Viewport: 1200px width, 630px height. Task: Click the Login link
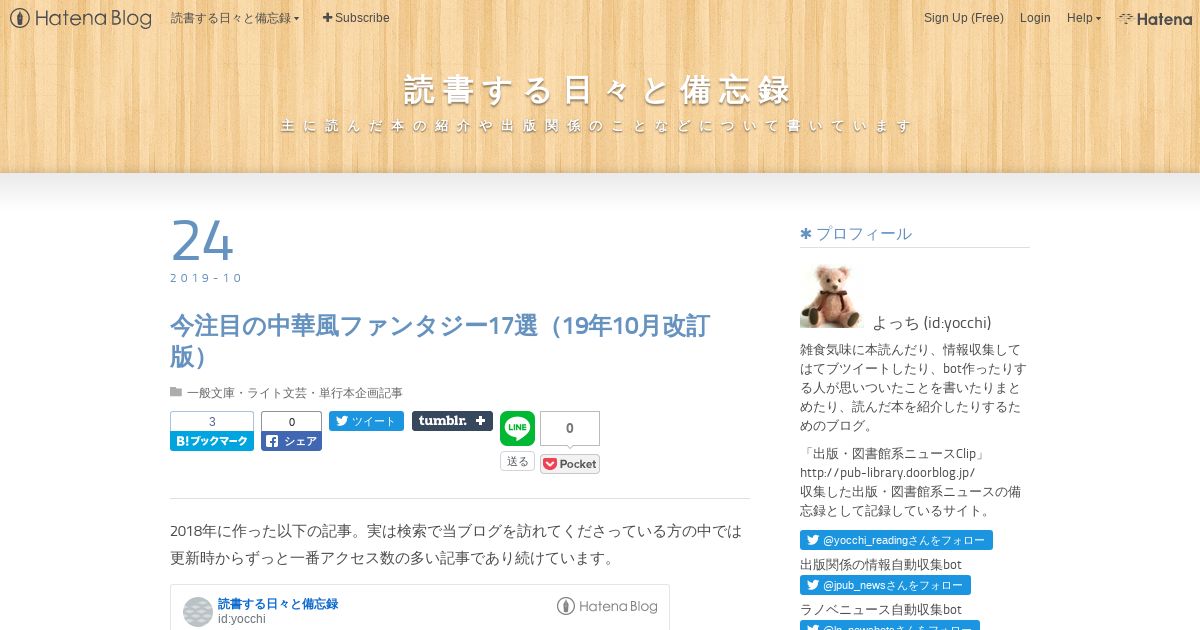point(1035,18)
